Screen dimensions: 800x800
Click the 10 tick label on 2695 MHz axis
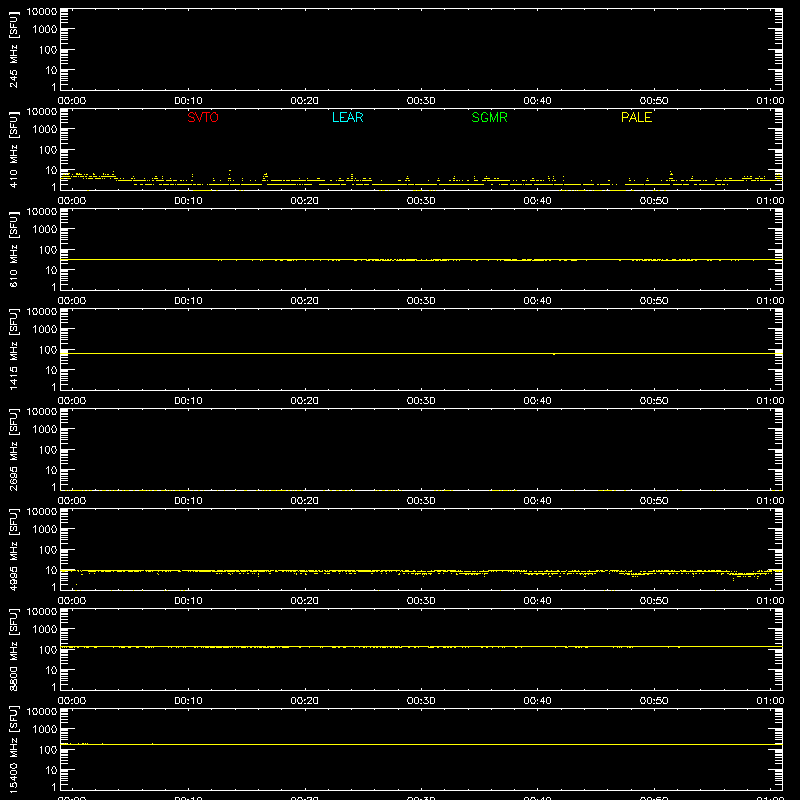(x=51, y=470)
